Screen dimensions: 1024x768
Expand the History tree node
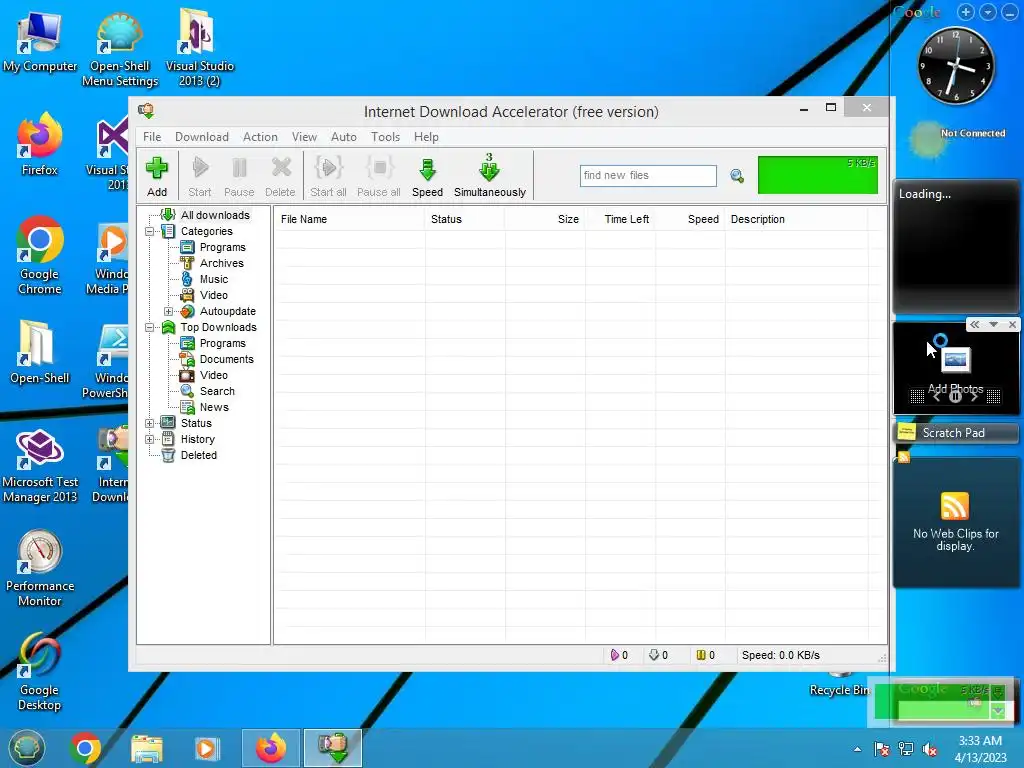click(x=150, y=440)
